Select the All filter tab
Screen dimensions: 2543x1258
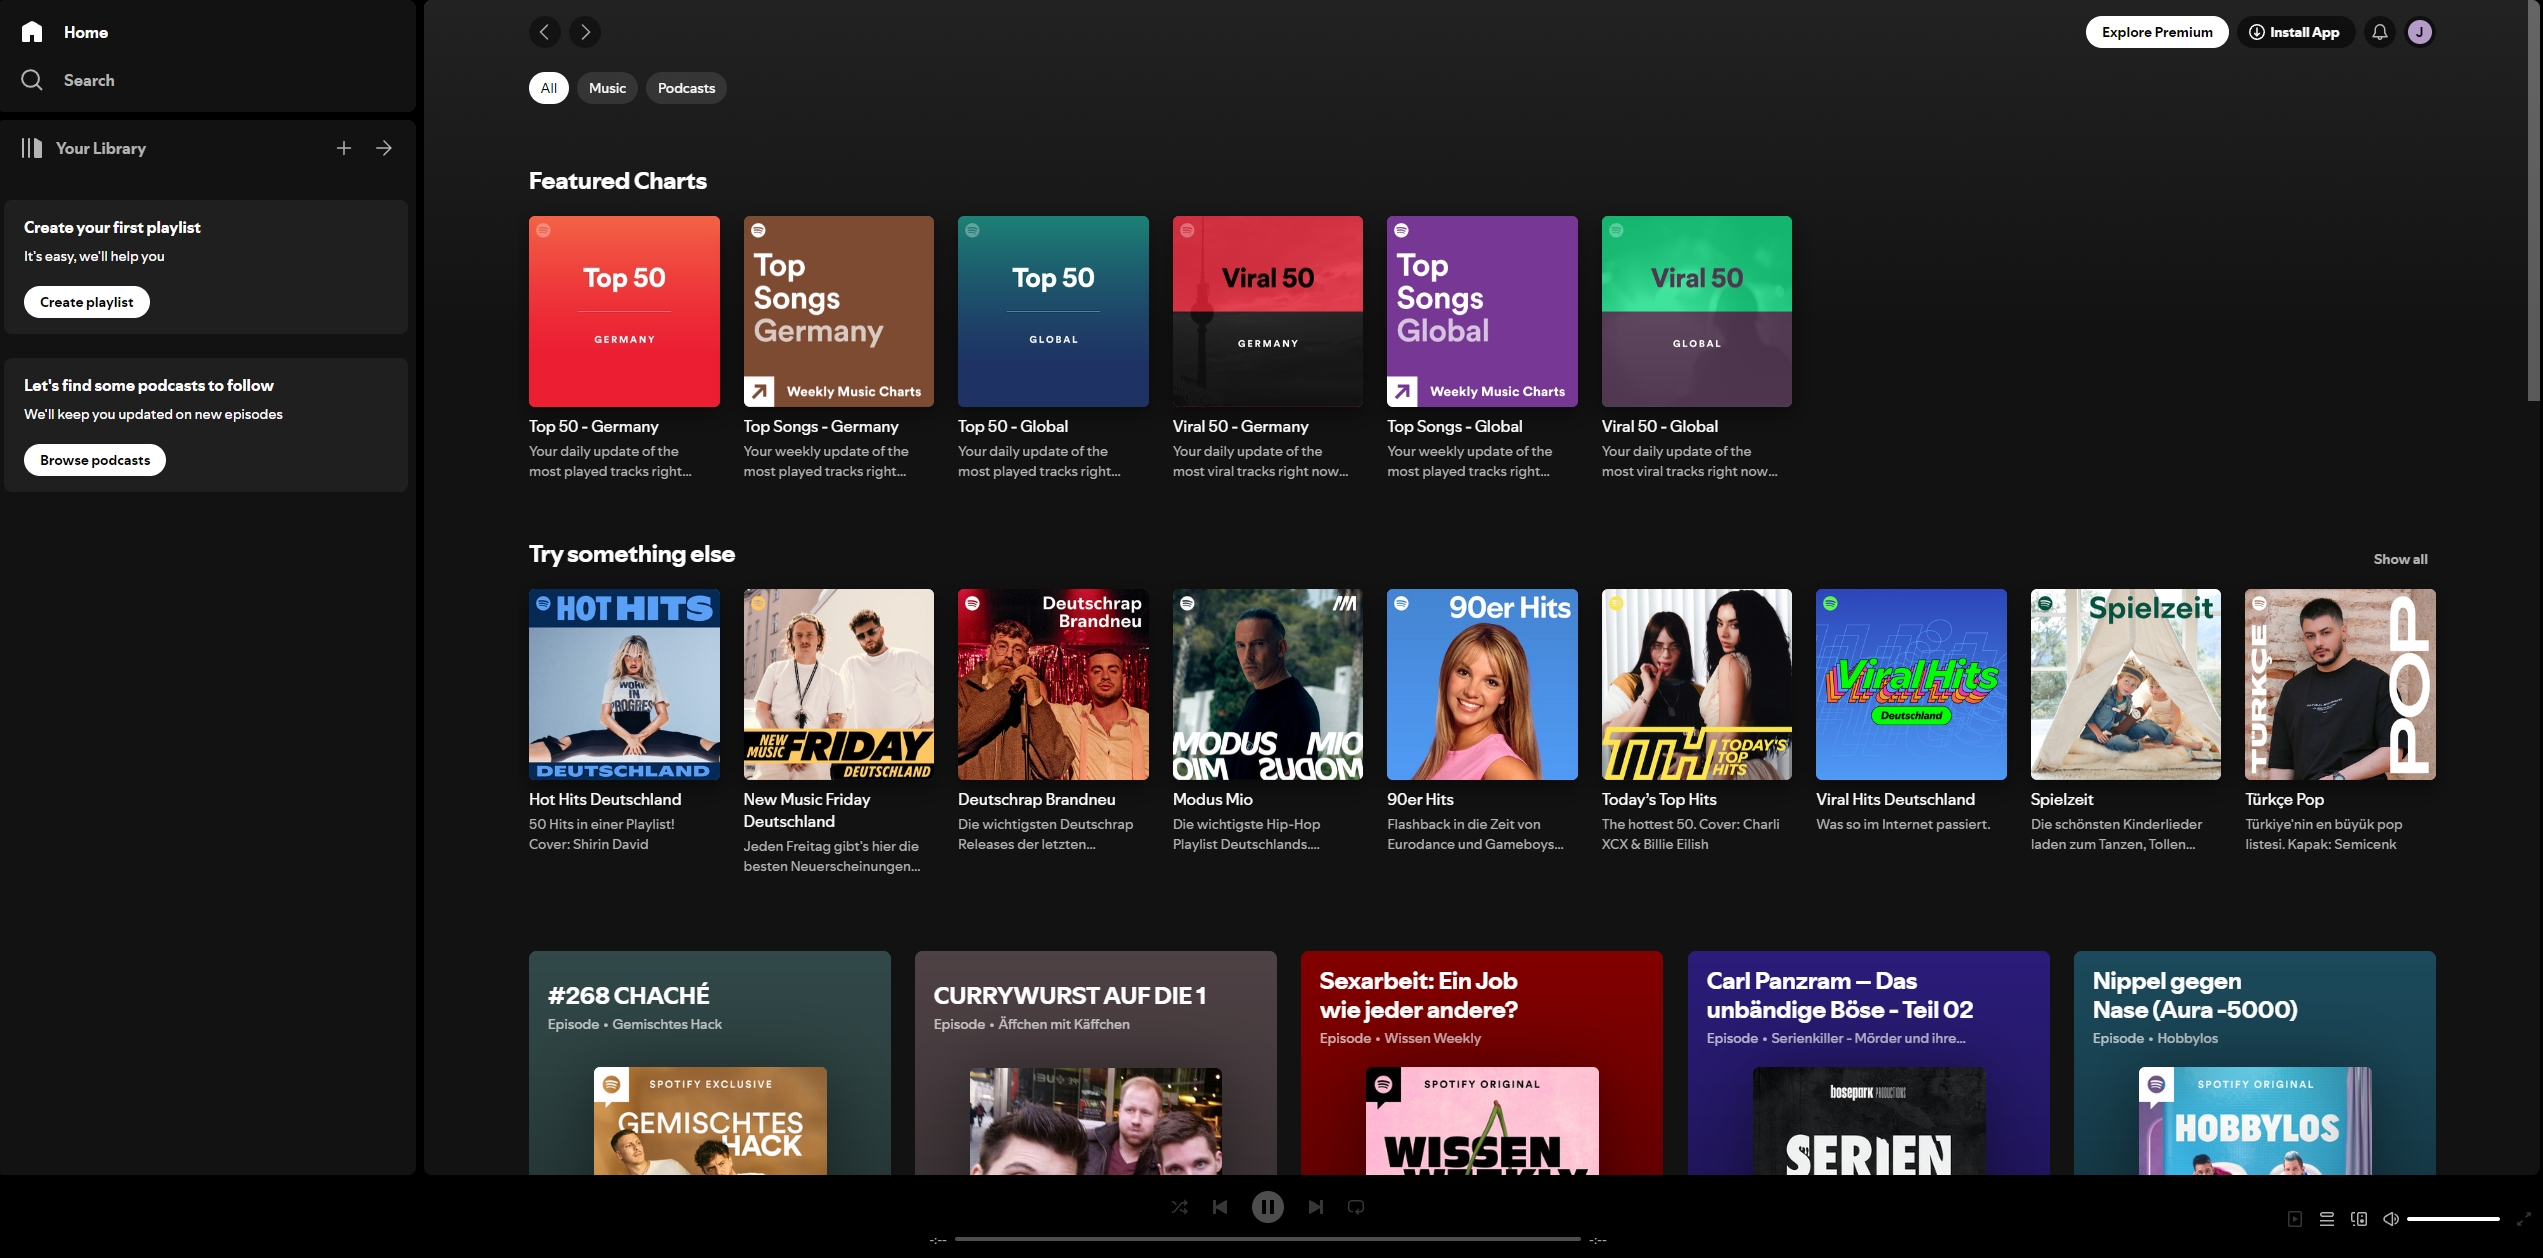548,88
